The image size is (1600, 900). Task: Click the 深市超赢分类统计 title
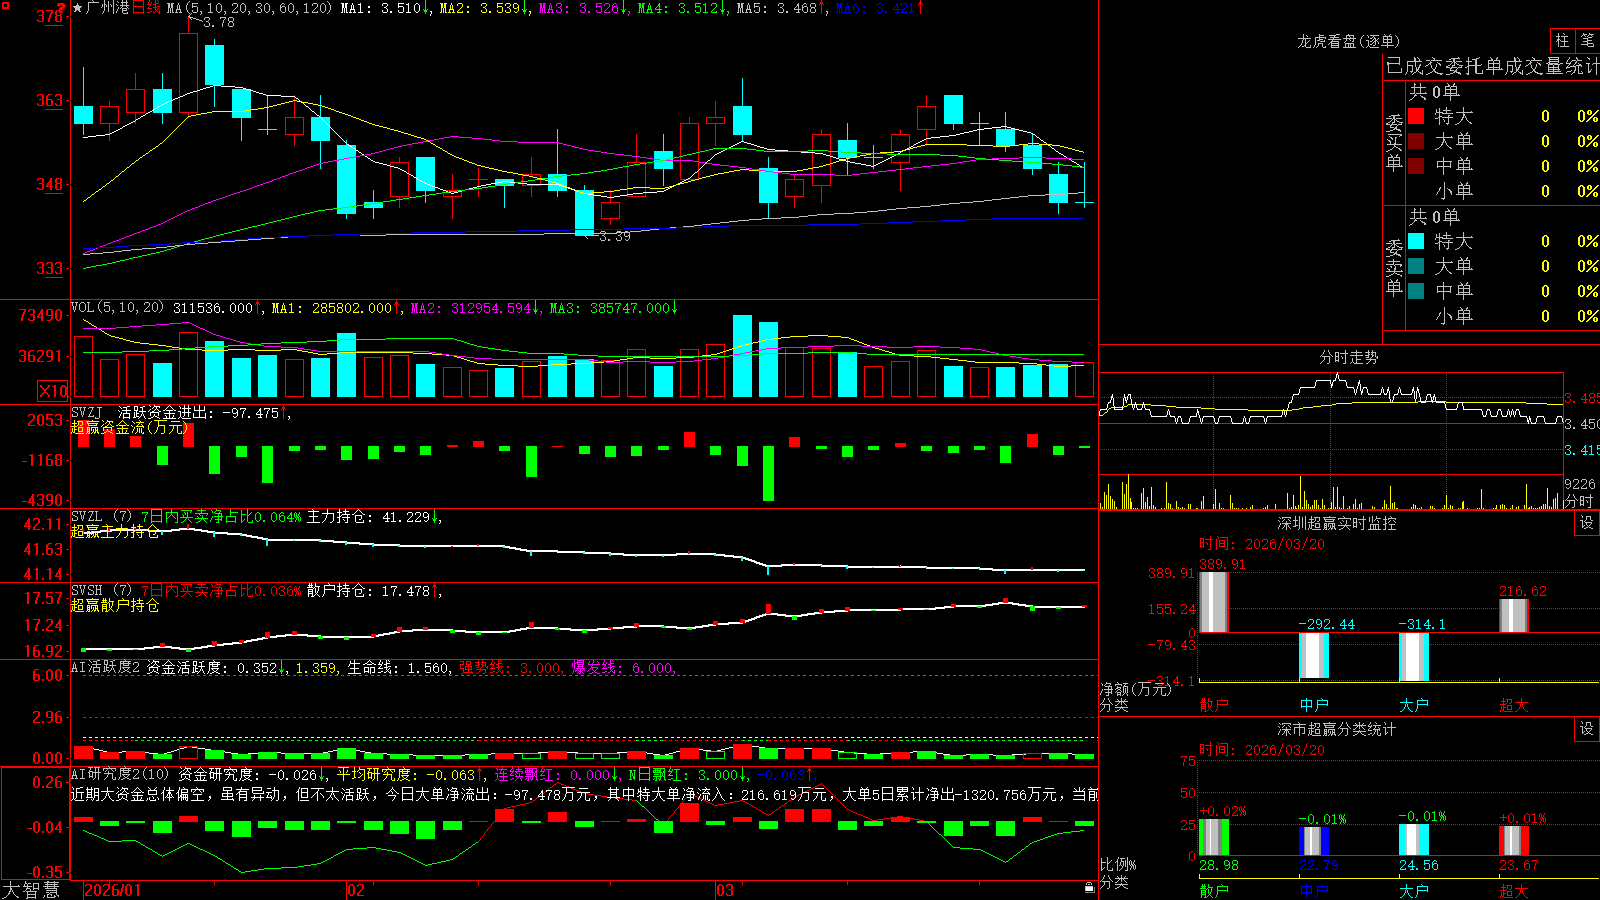pos(1337,729)
